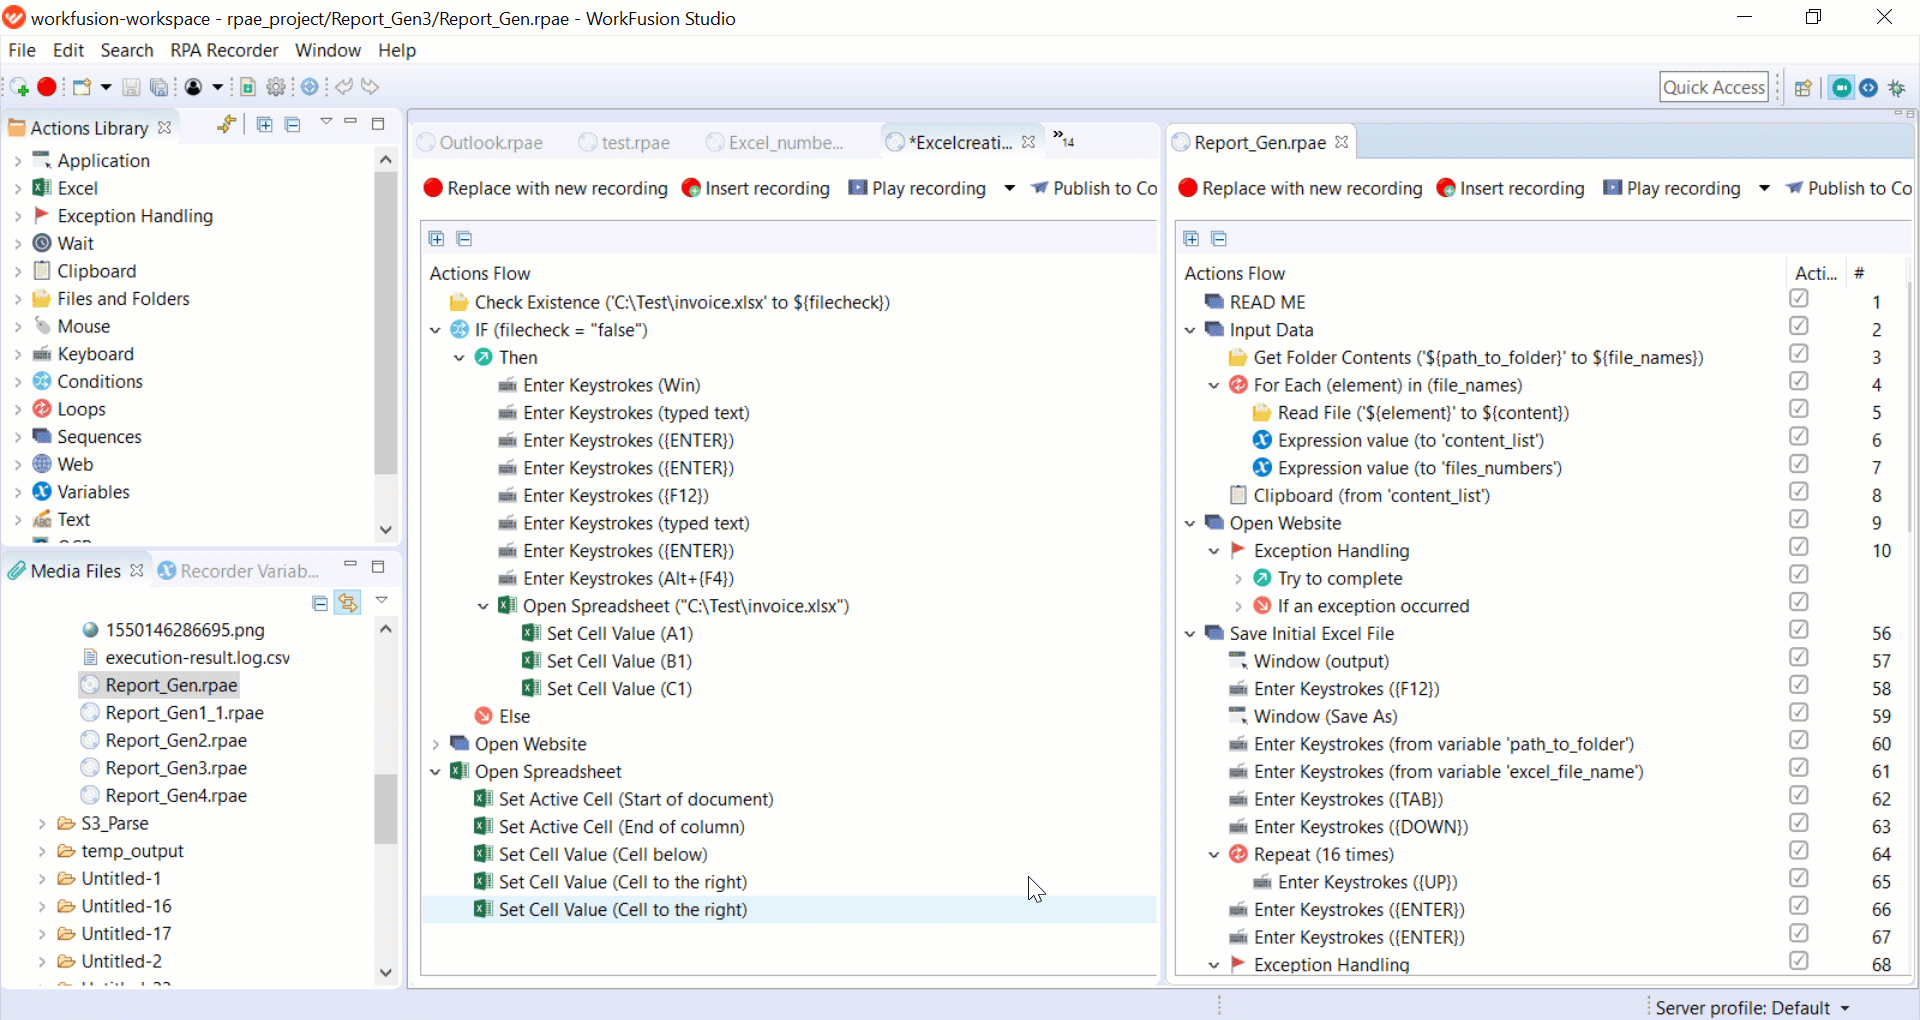Click the Quick Access search field
Image resolution: width=1920 pixels, height=1020 pixels.
pos(1714,87)
